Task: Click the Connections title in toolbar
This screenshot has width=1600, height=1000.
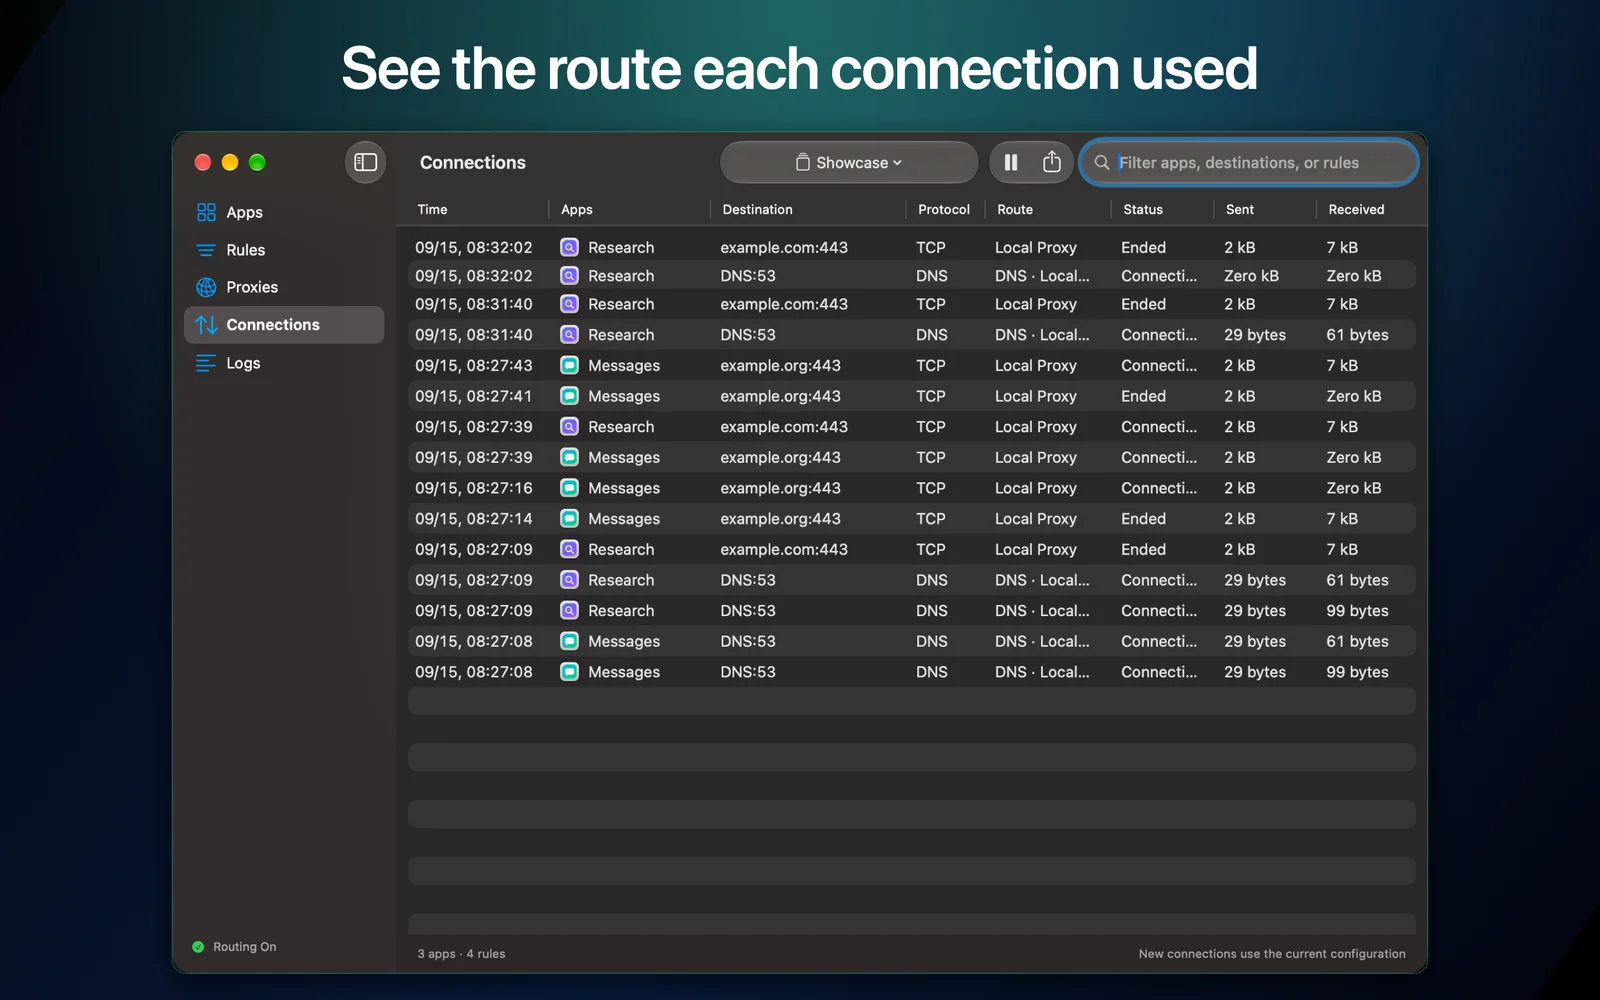Action: click(473, 162)
